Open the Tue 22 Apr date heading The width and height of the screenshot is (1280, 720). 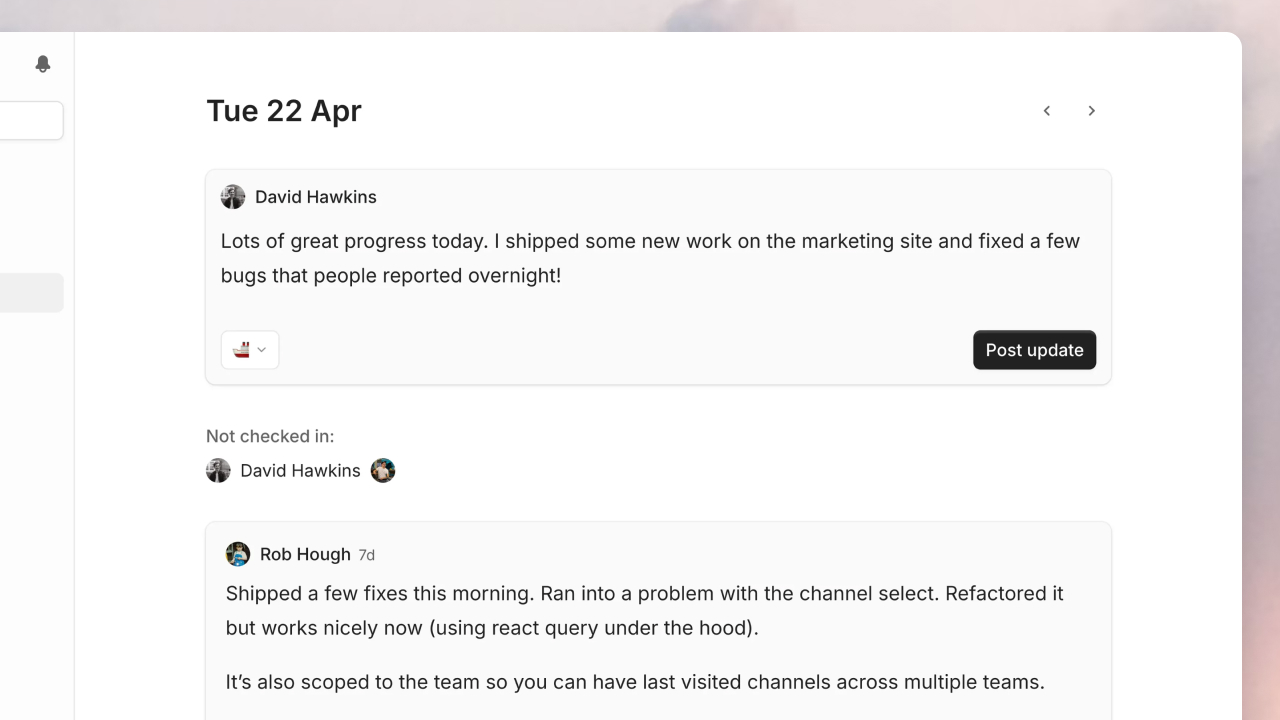(x=283, y=110)
